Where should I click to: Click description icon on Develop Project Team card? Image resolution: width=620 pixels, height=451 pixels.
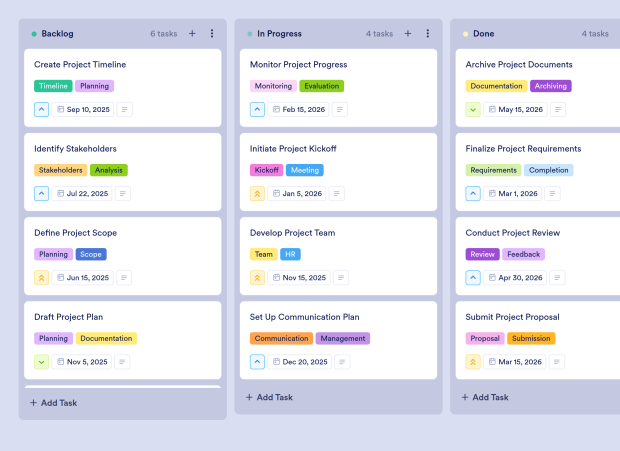pyautogui.click(x=342, y=278)
